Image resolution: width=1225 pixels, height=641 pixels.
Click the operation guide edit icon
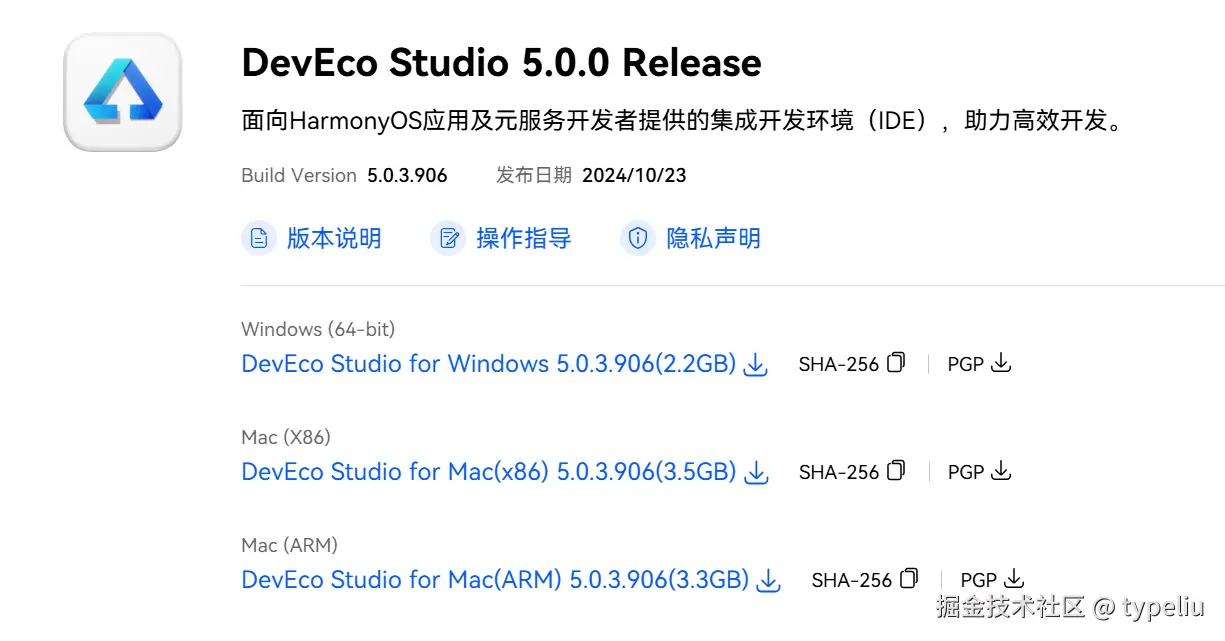pos(449,239)
